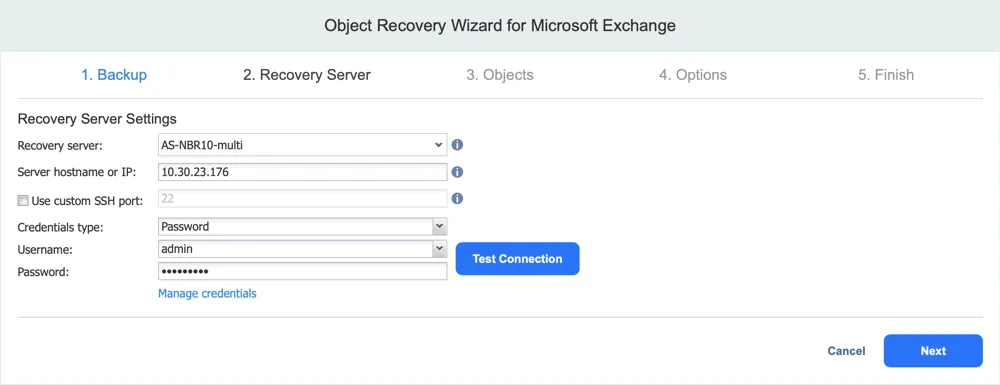Click into the Password field
This screenshot has height=385, width=1000.
pos(302,272)
